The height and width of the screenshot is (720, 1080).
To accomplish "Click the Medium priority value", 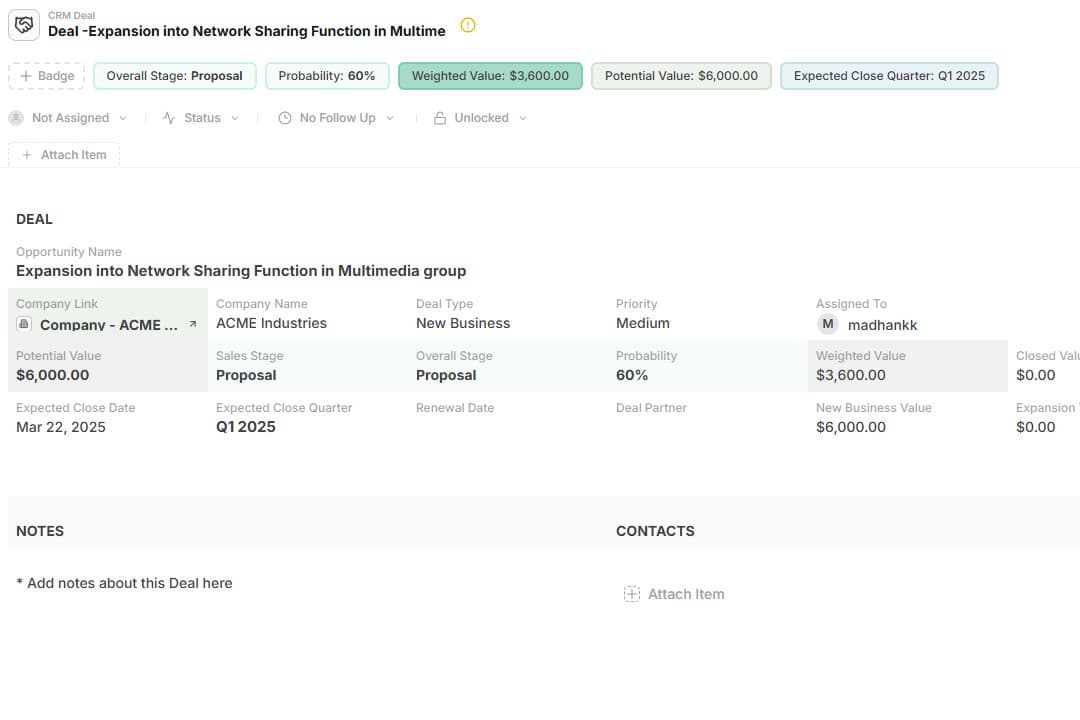I will (643, 323).
